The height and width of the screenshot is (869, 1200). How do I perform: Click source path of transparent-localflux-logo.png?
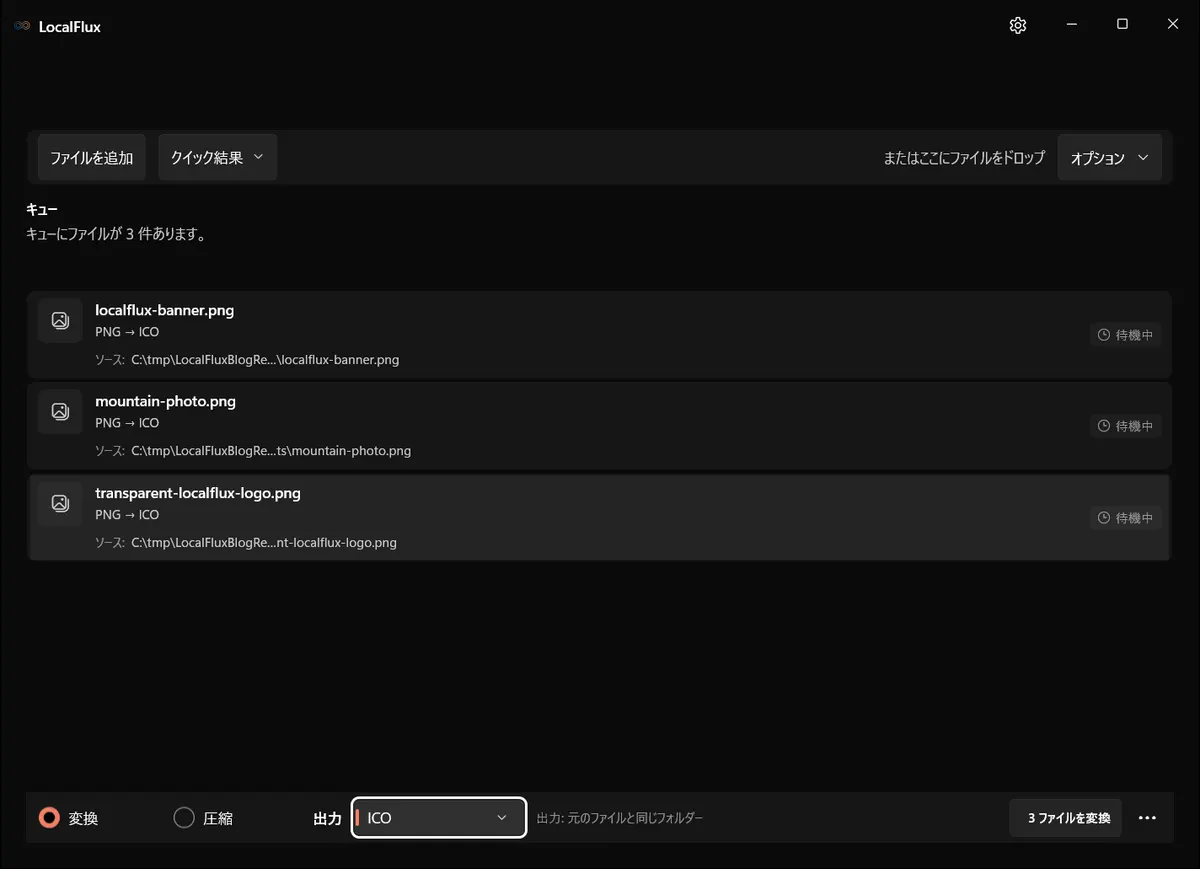[264, 543]
